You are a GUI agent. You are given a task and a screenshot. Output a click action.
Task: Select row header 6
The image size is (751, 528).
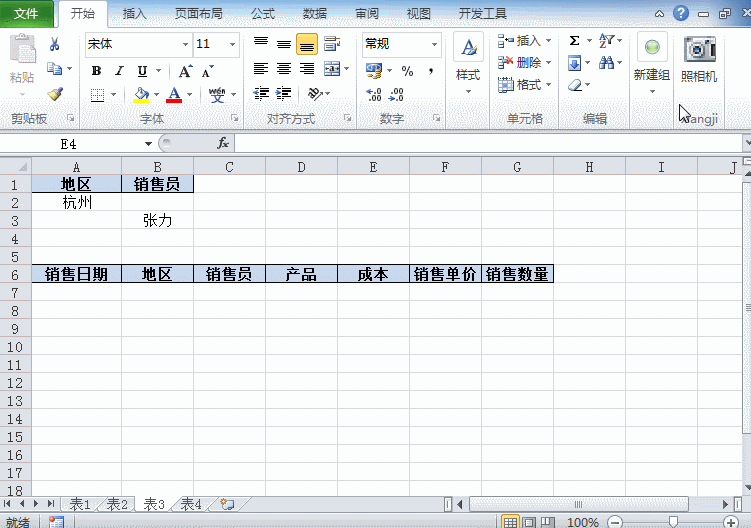[x=15, y=275]
